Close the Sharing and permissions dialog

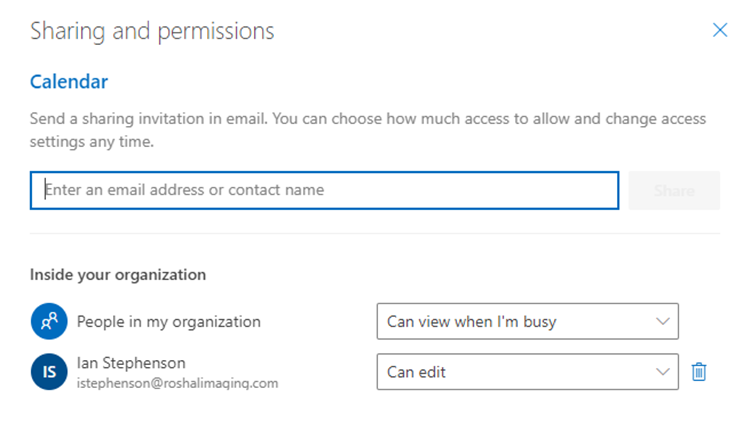tap(719, 30)
